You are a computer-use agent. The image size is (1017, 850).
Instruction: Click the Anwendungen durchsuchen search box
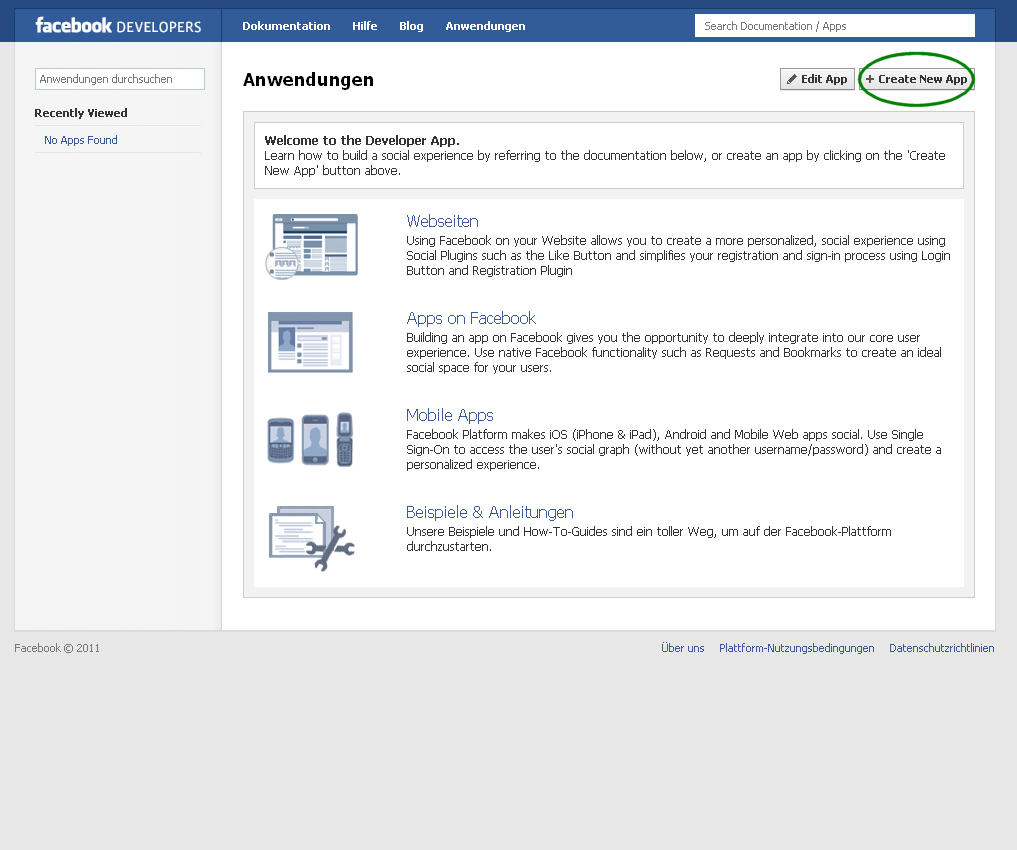[x=119, y=79]
